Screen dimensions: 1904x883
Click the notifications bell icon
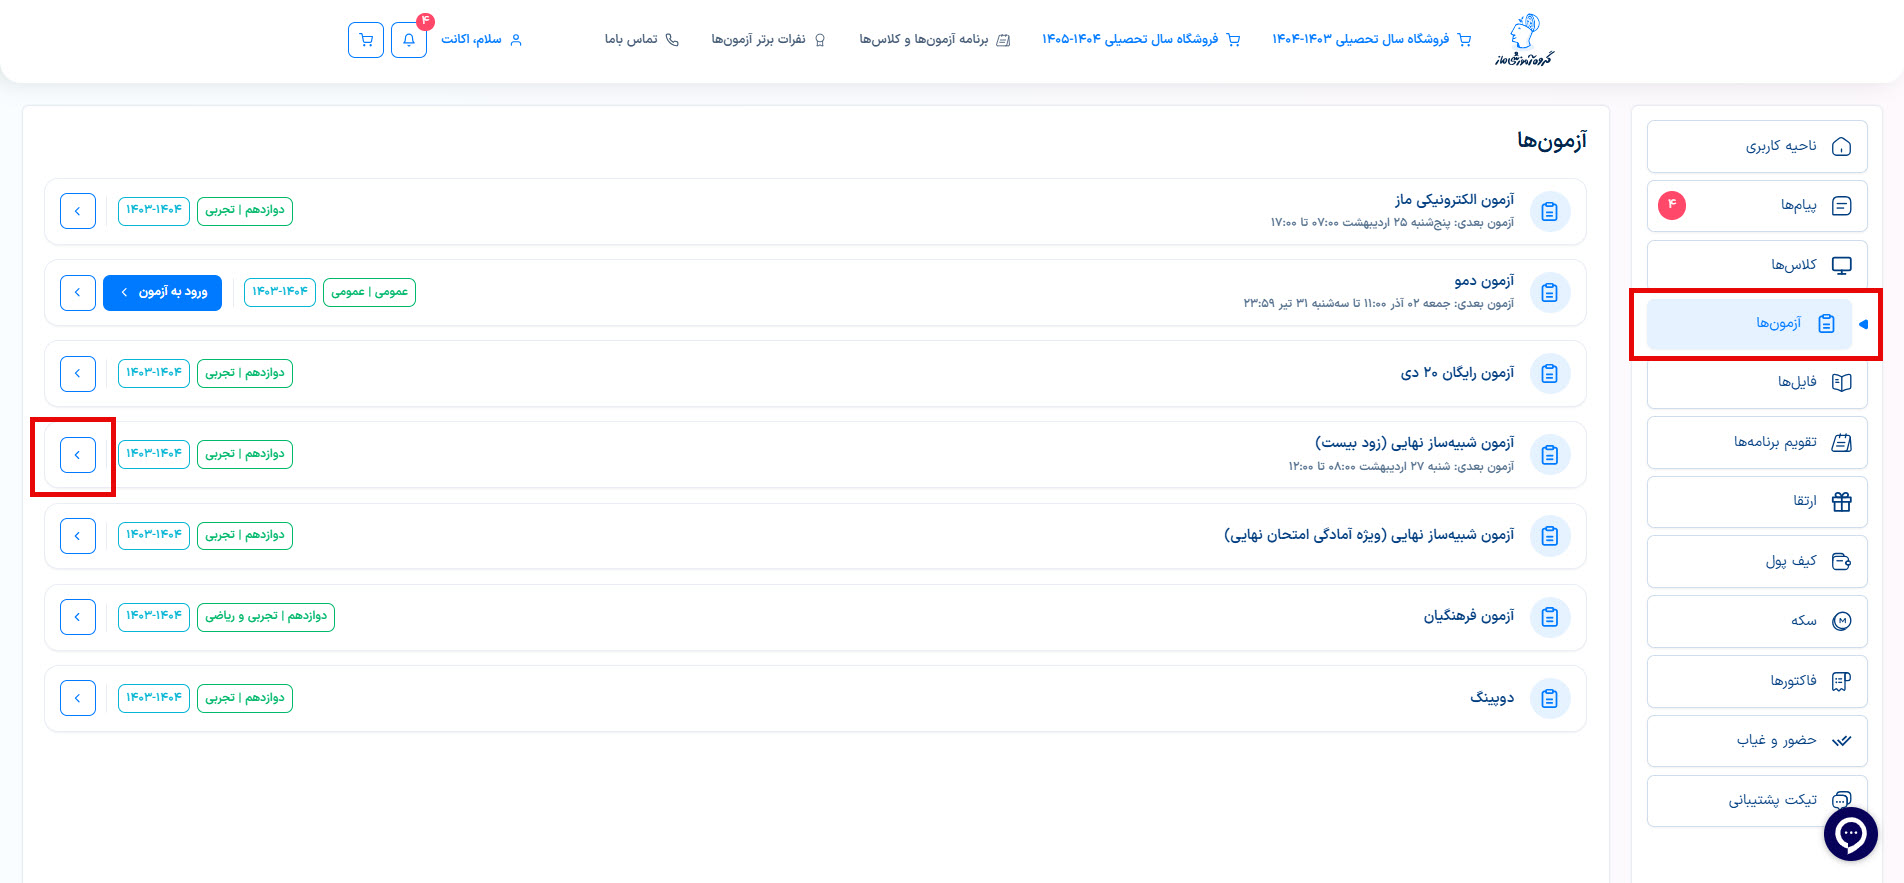[408, 40]
